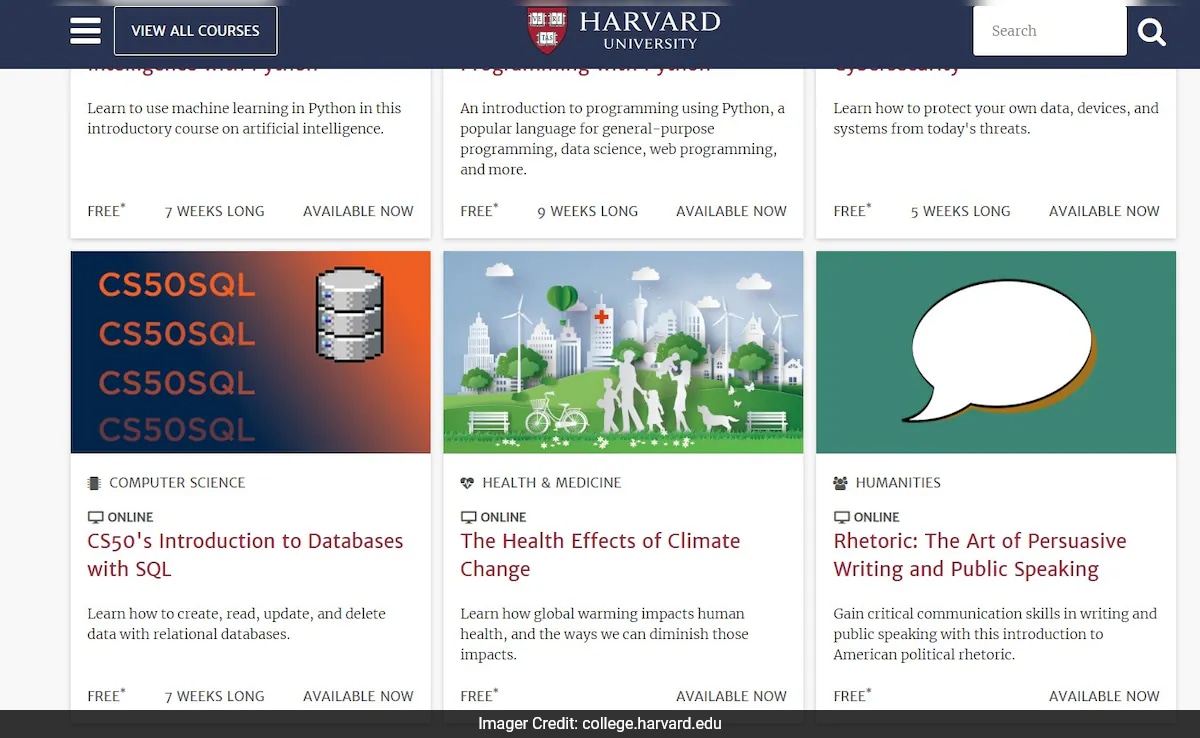1200x738 pixels.
Task: Click the Health & Medicine heartbeat icon
Action: [467, 483]
